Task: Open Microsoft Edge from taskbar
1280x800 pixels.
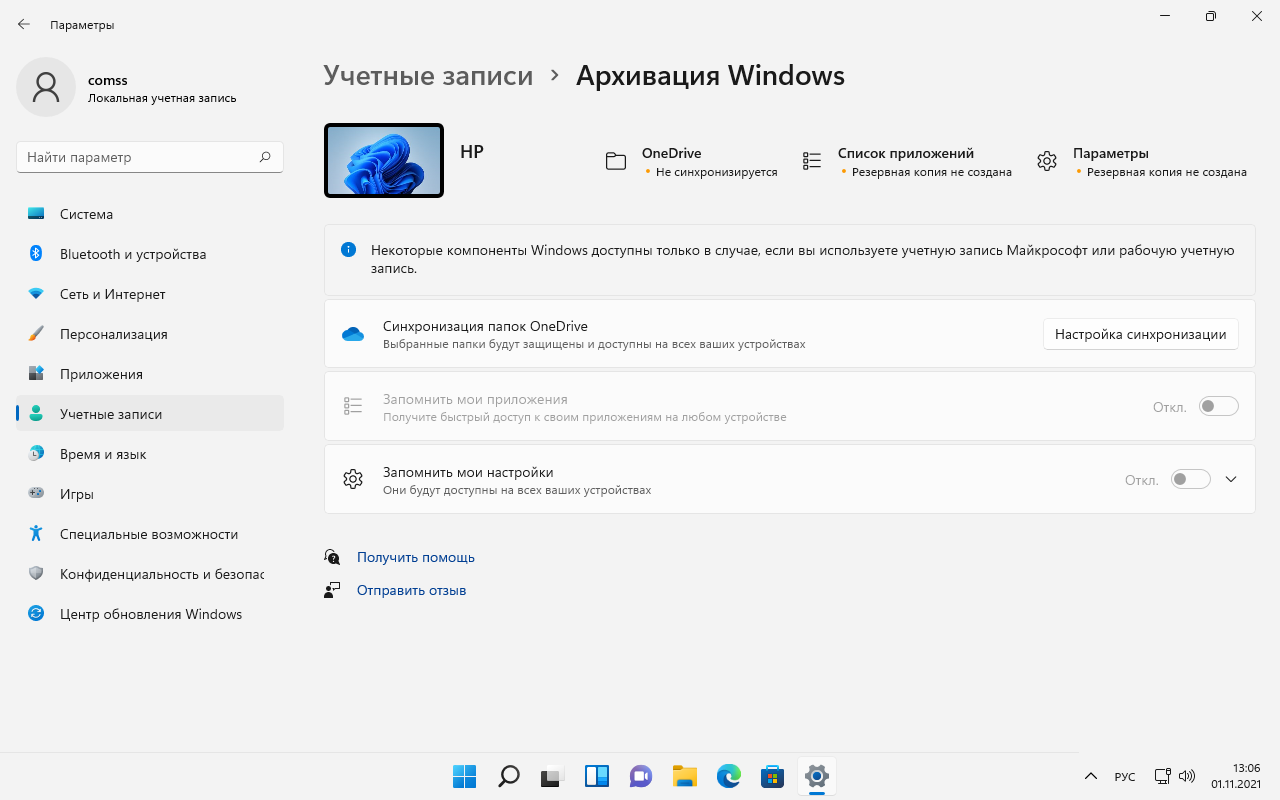Action: coord(728,776)
